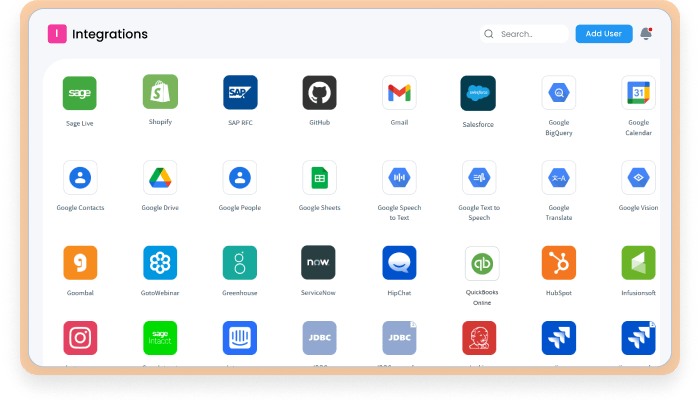The image size is (700, 400).
Task: Select the Shopify integration icon
Action: (x=160, y=92)
